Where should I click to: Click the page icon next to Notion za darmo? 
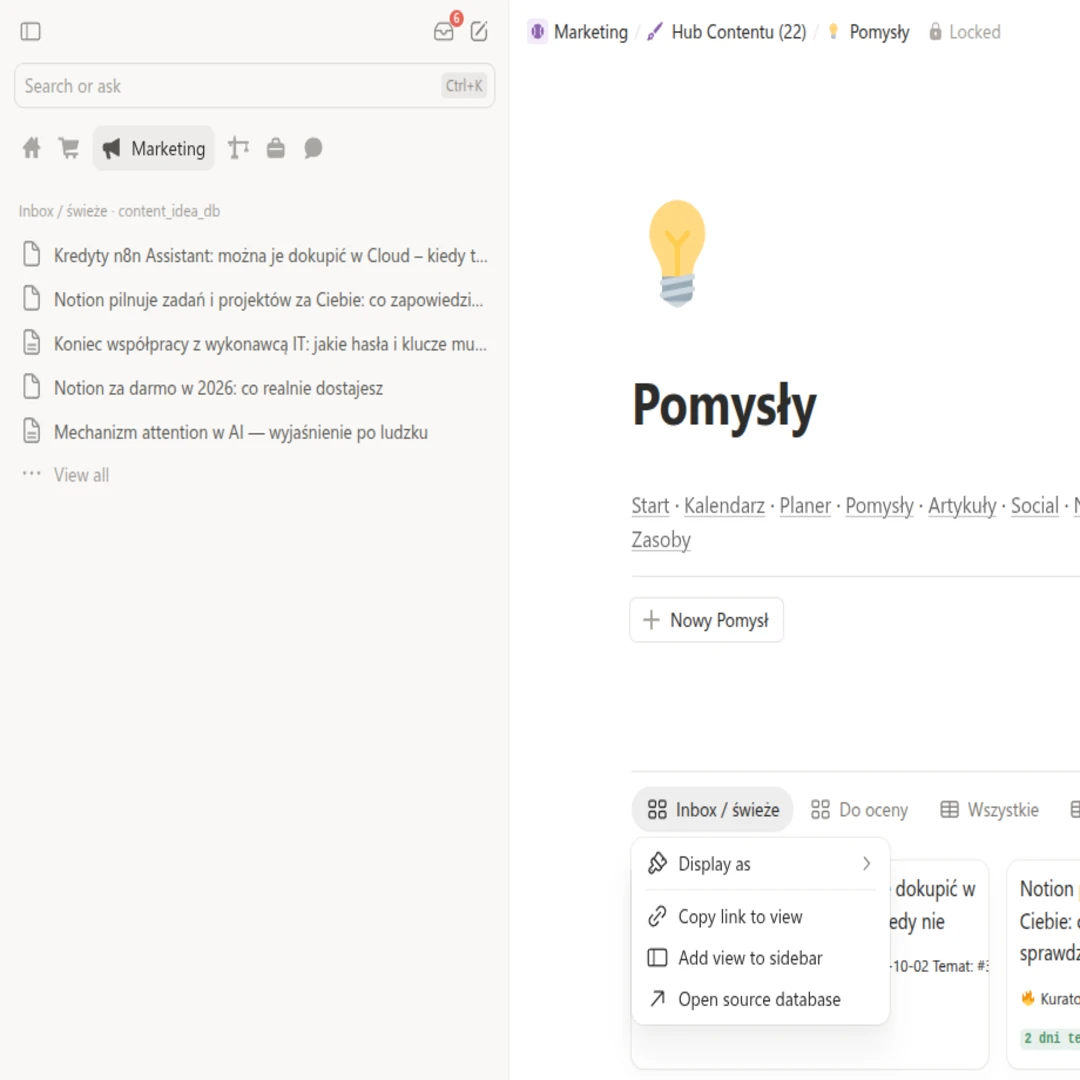[x=31, y=386]
